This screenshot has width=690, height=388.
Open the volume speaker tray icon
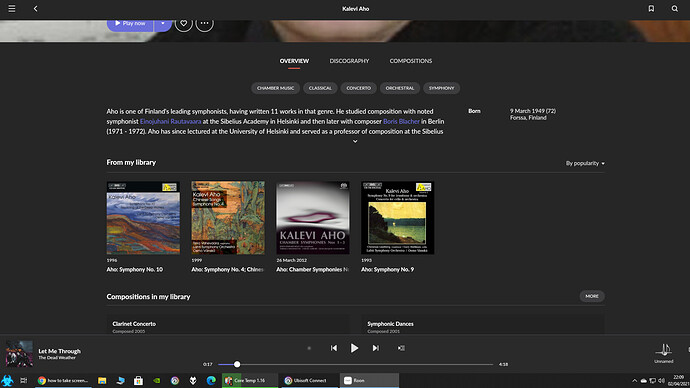[661, 381]
